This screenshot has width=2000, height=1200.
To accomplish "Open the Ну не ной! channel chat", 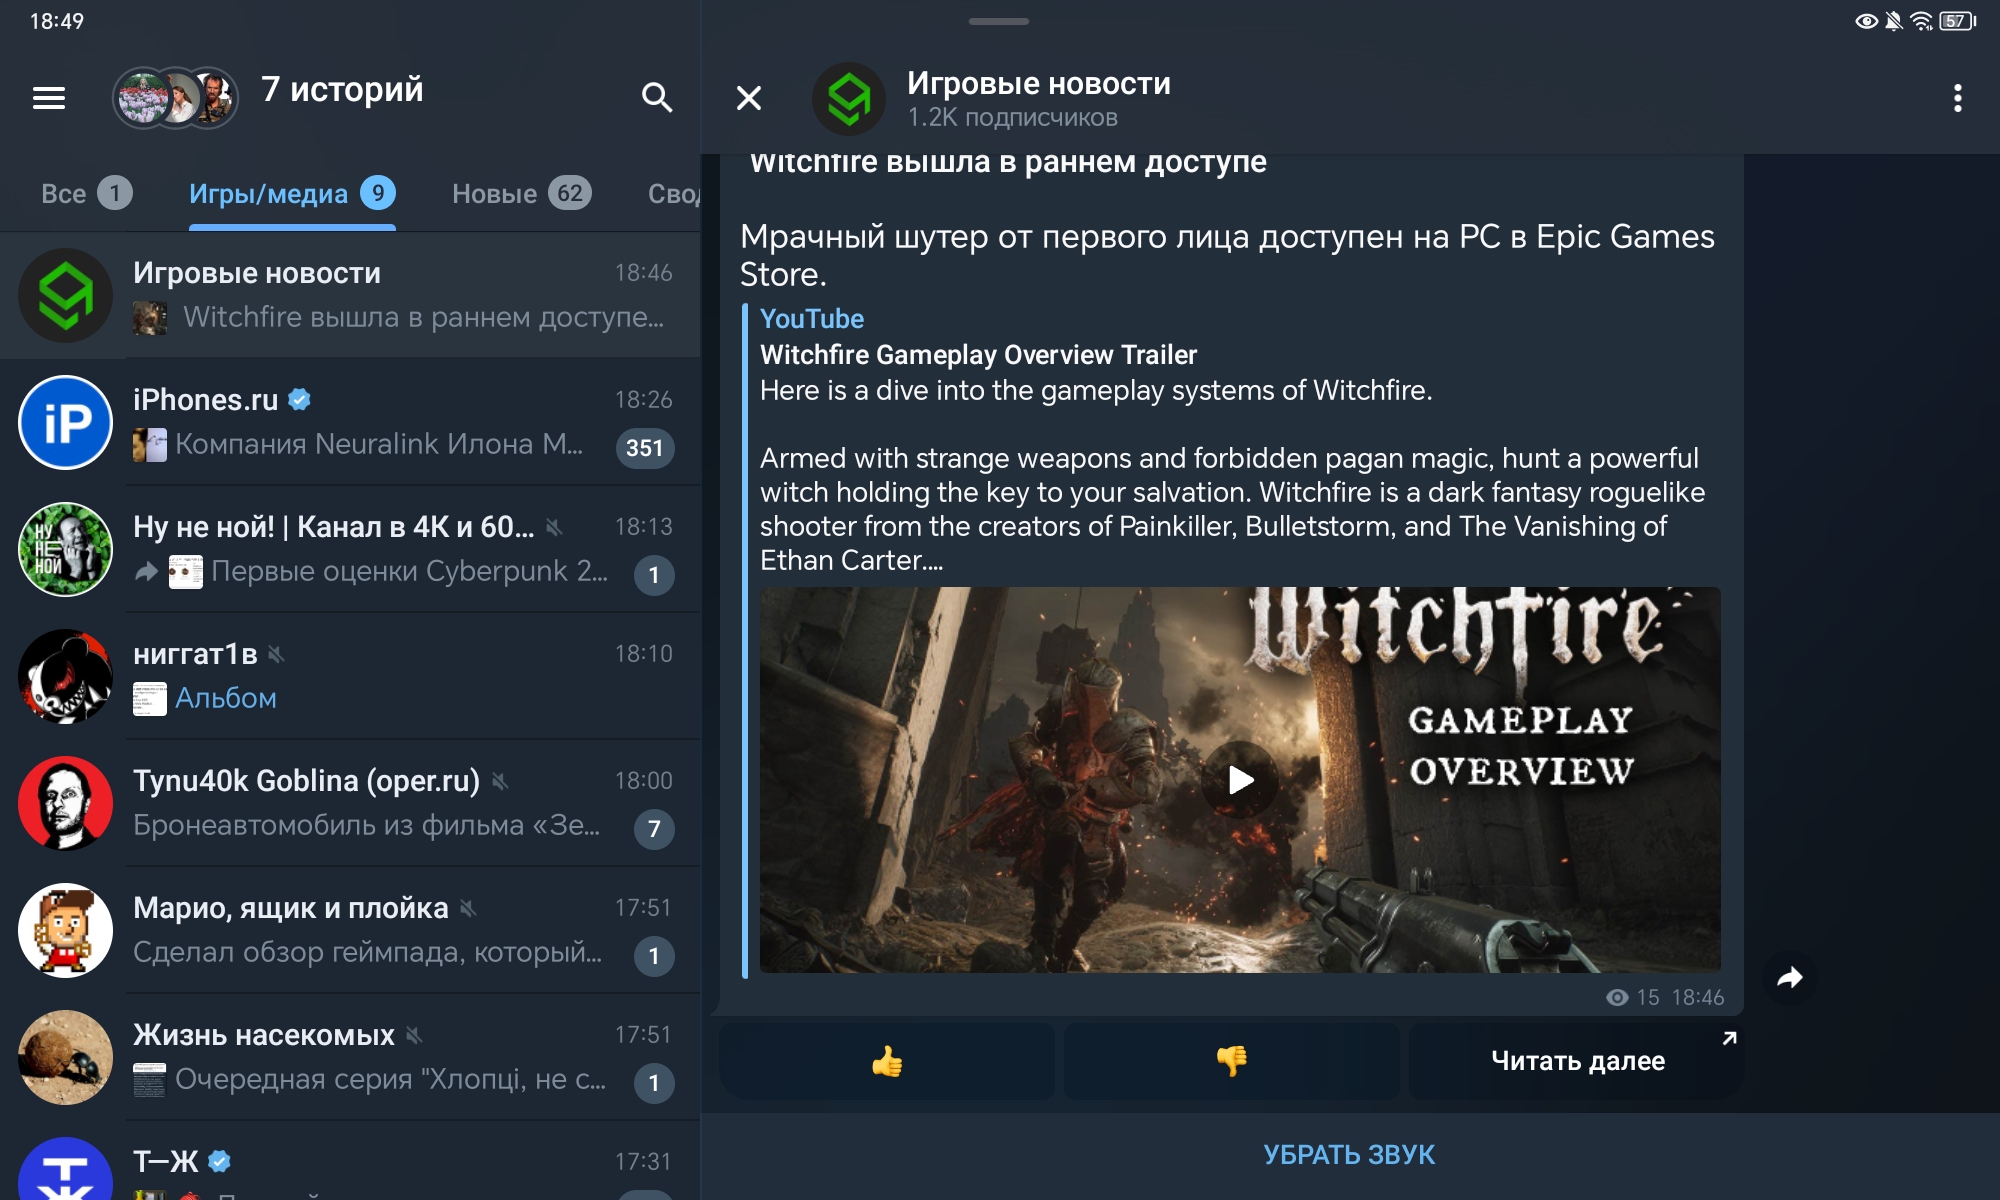I will coord(350,549).
